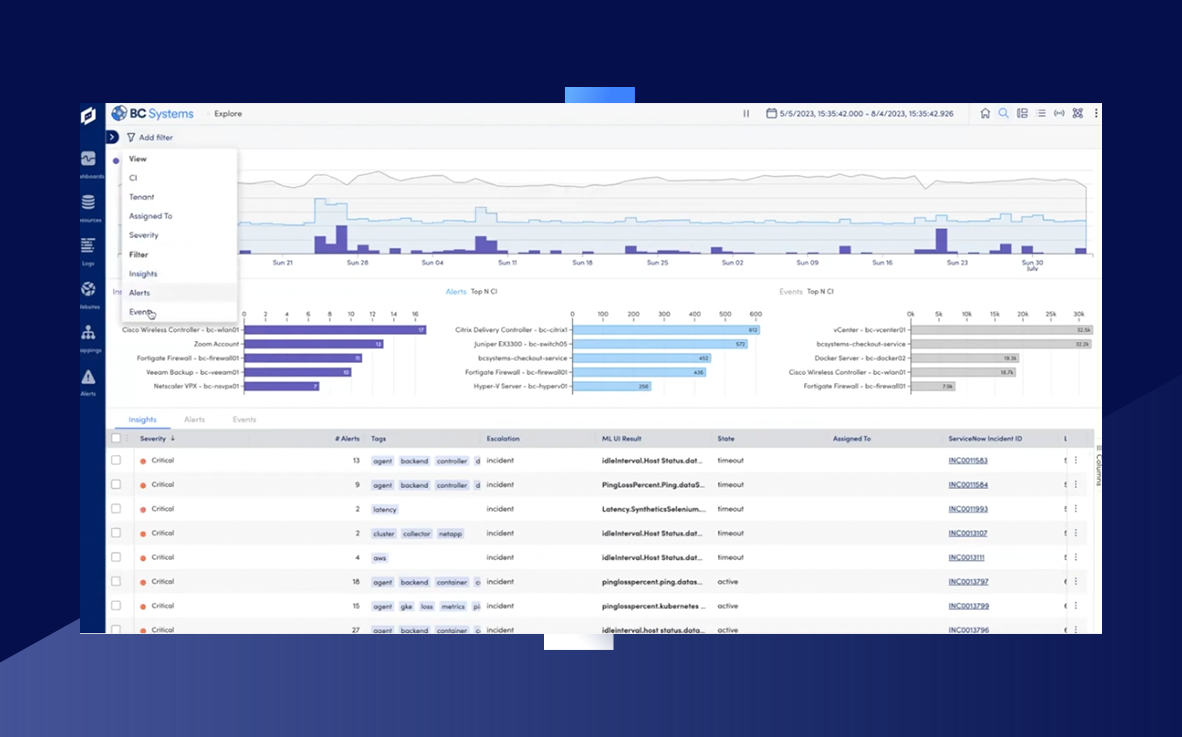Open incident link INC0013799

pos(969,606)
